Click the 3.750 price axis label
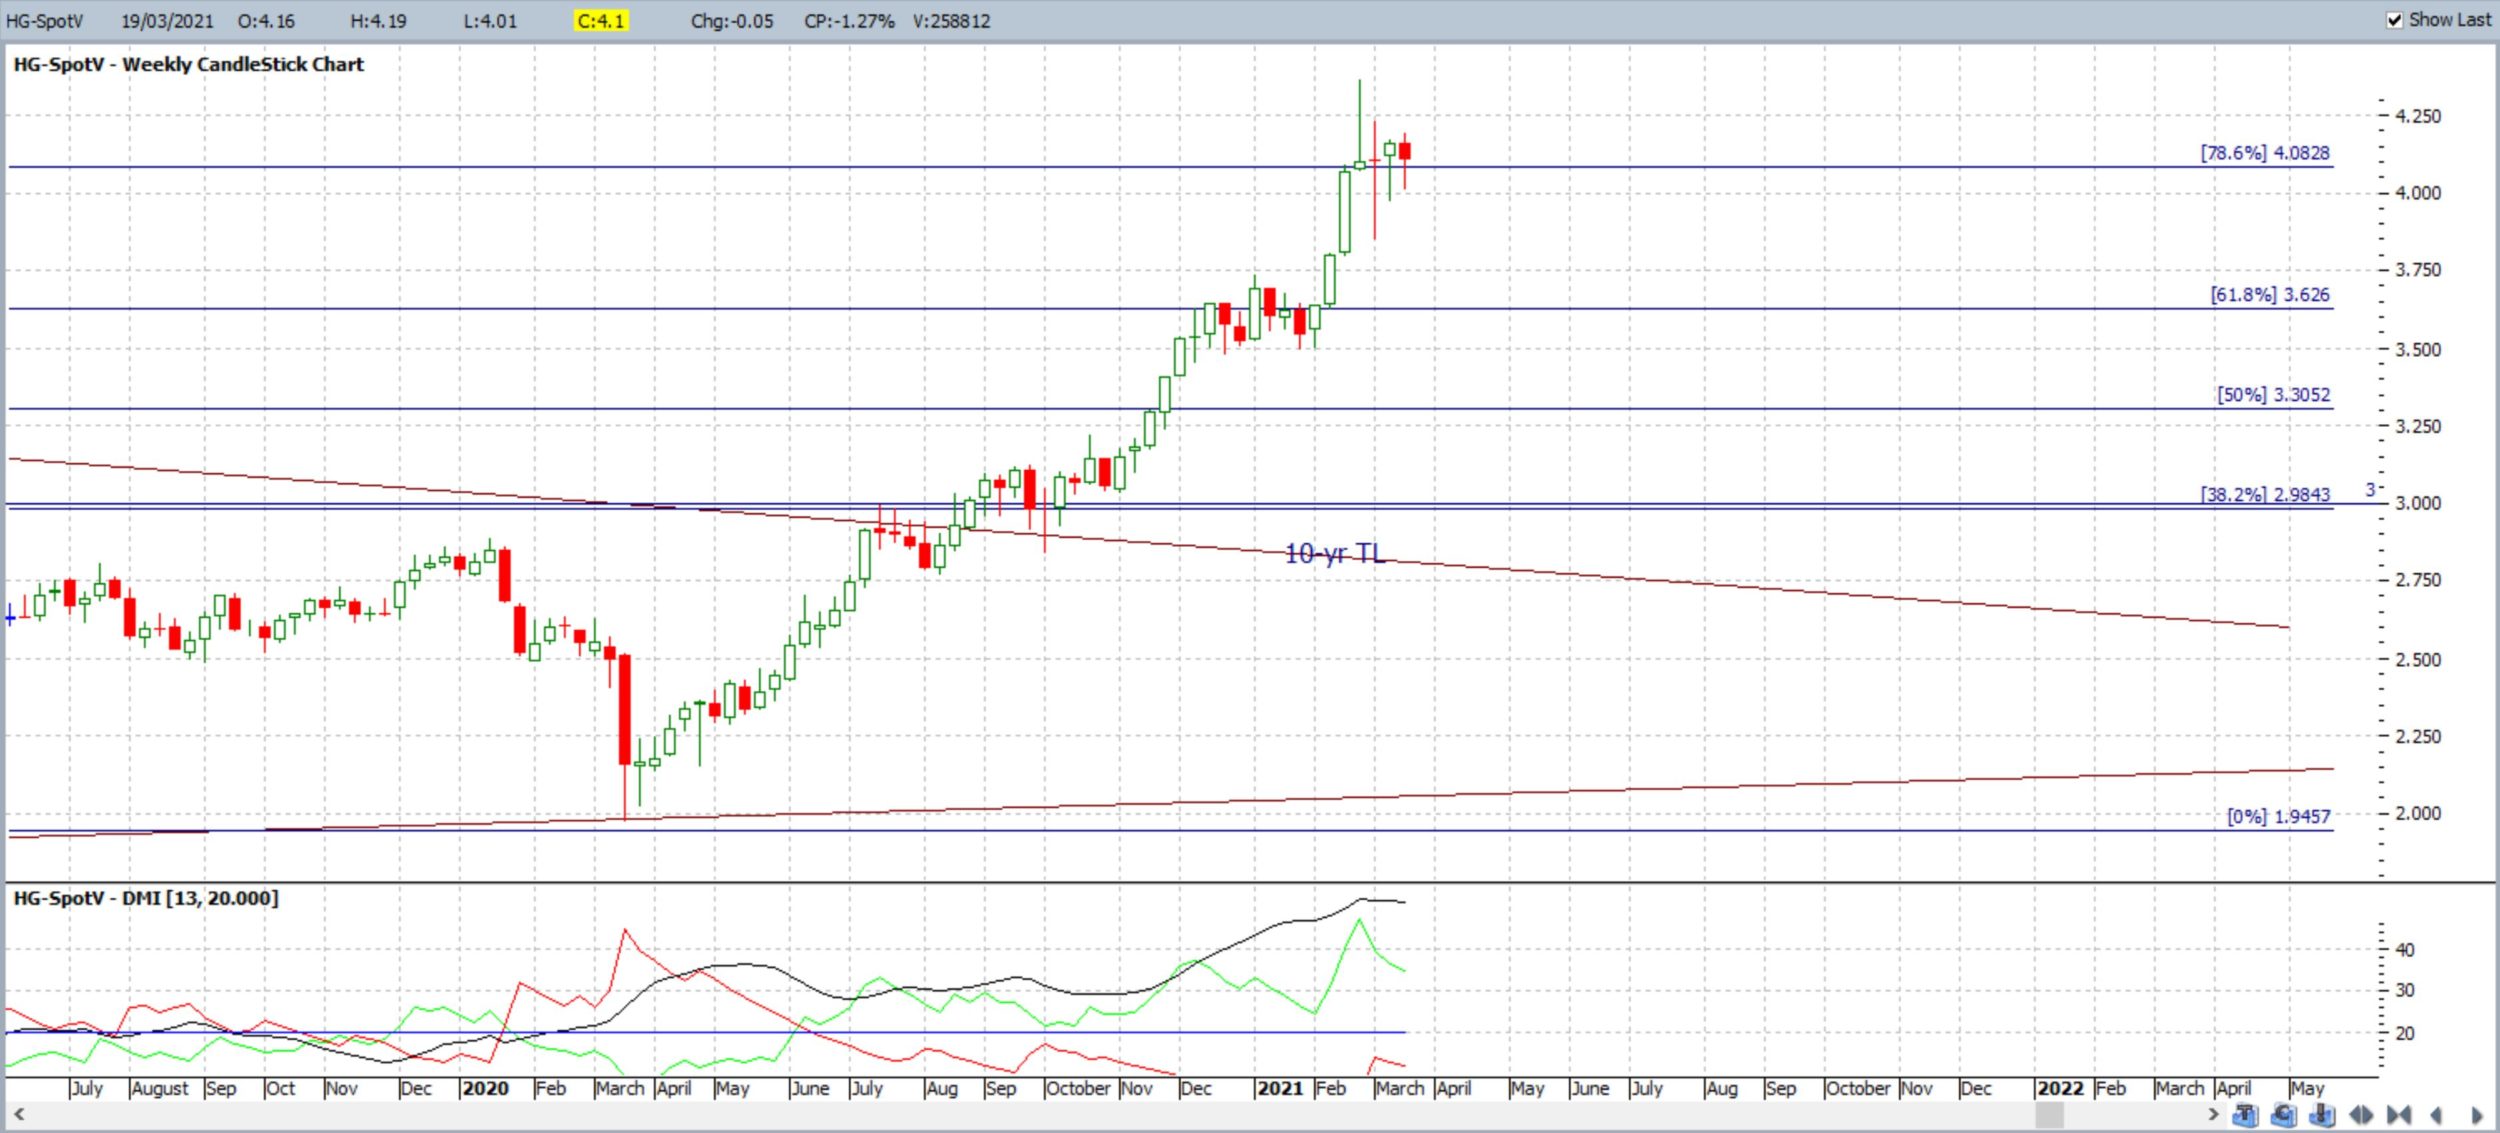Screen dimensions: 2500x1133 tap(2418, 270)
